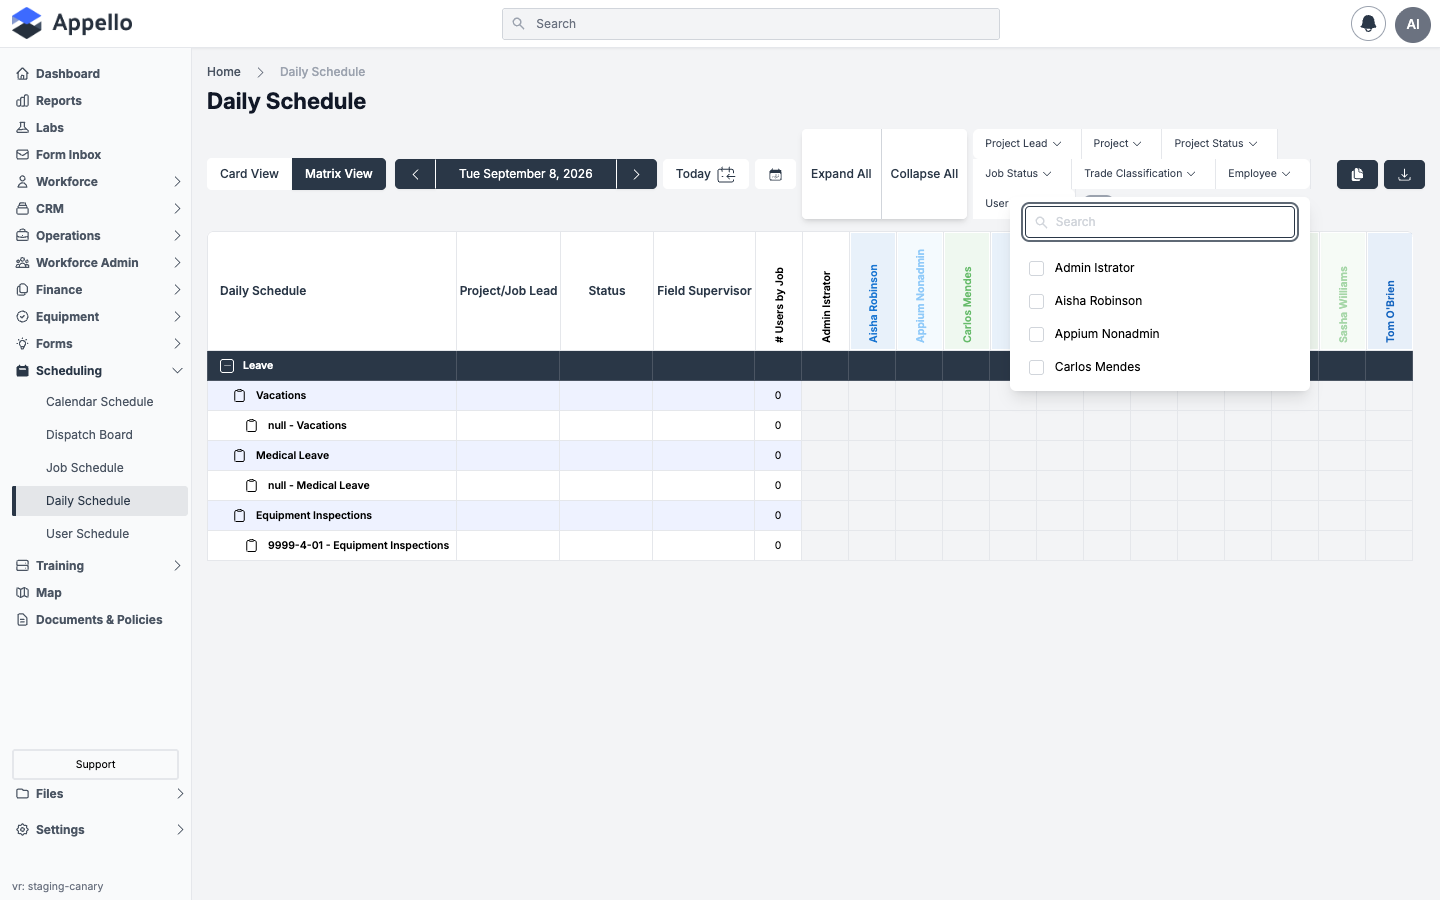
Task: Click Expand All button
Action: pyautogui.click(x=841, y=174)
